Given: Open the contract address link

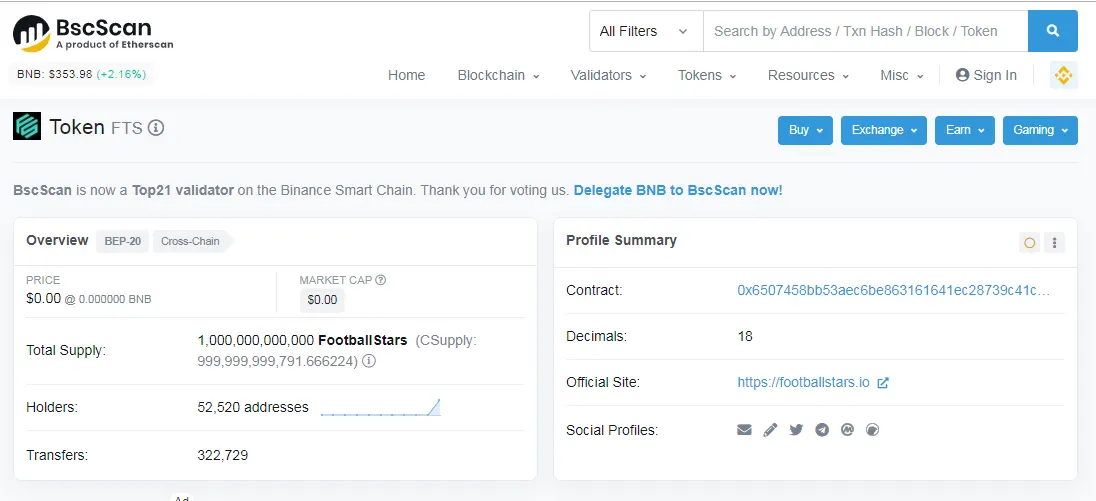Looking at the screenshot, I should pos(893,290).
